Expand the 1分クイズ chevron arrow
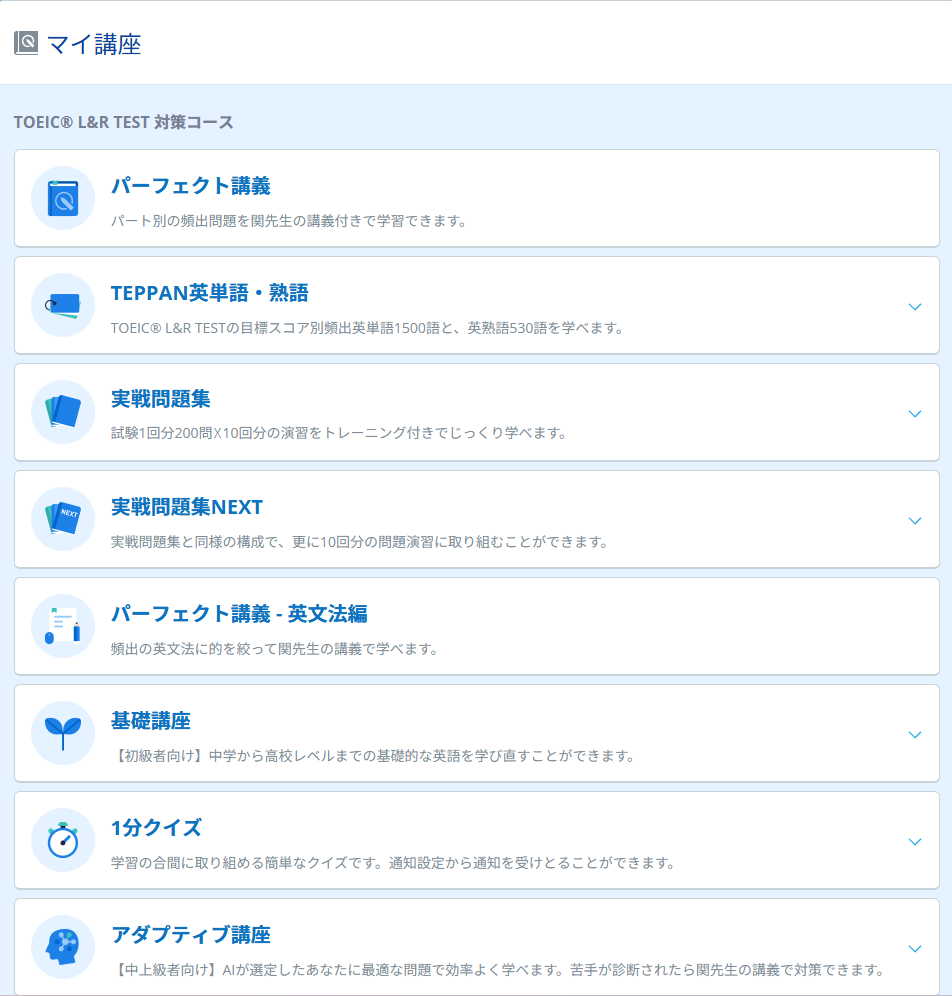Screen dimensions: 952x996 click(914, 841)
